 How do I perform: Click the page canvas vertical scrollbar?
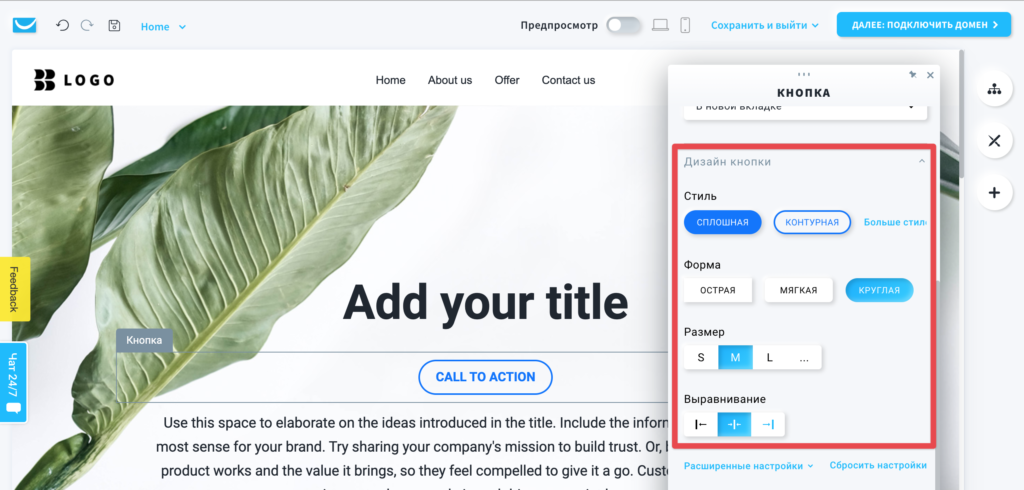pyautogui.click(x=961, y=112)
